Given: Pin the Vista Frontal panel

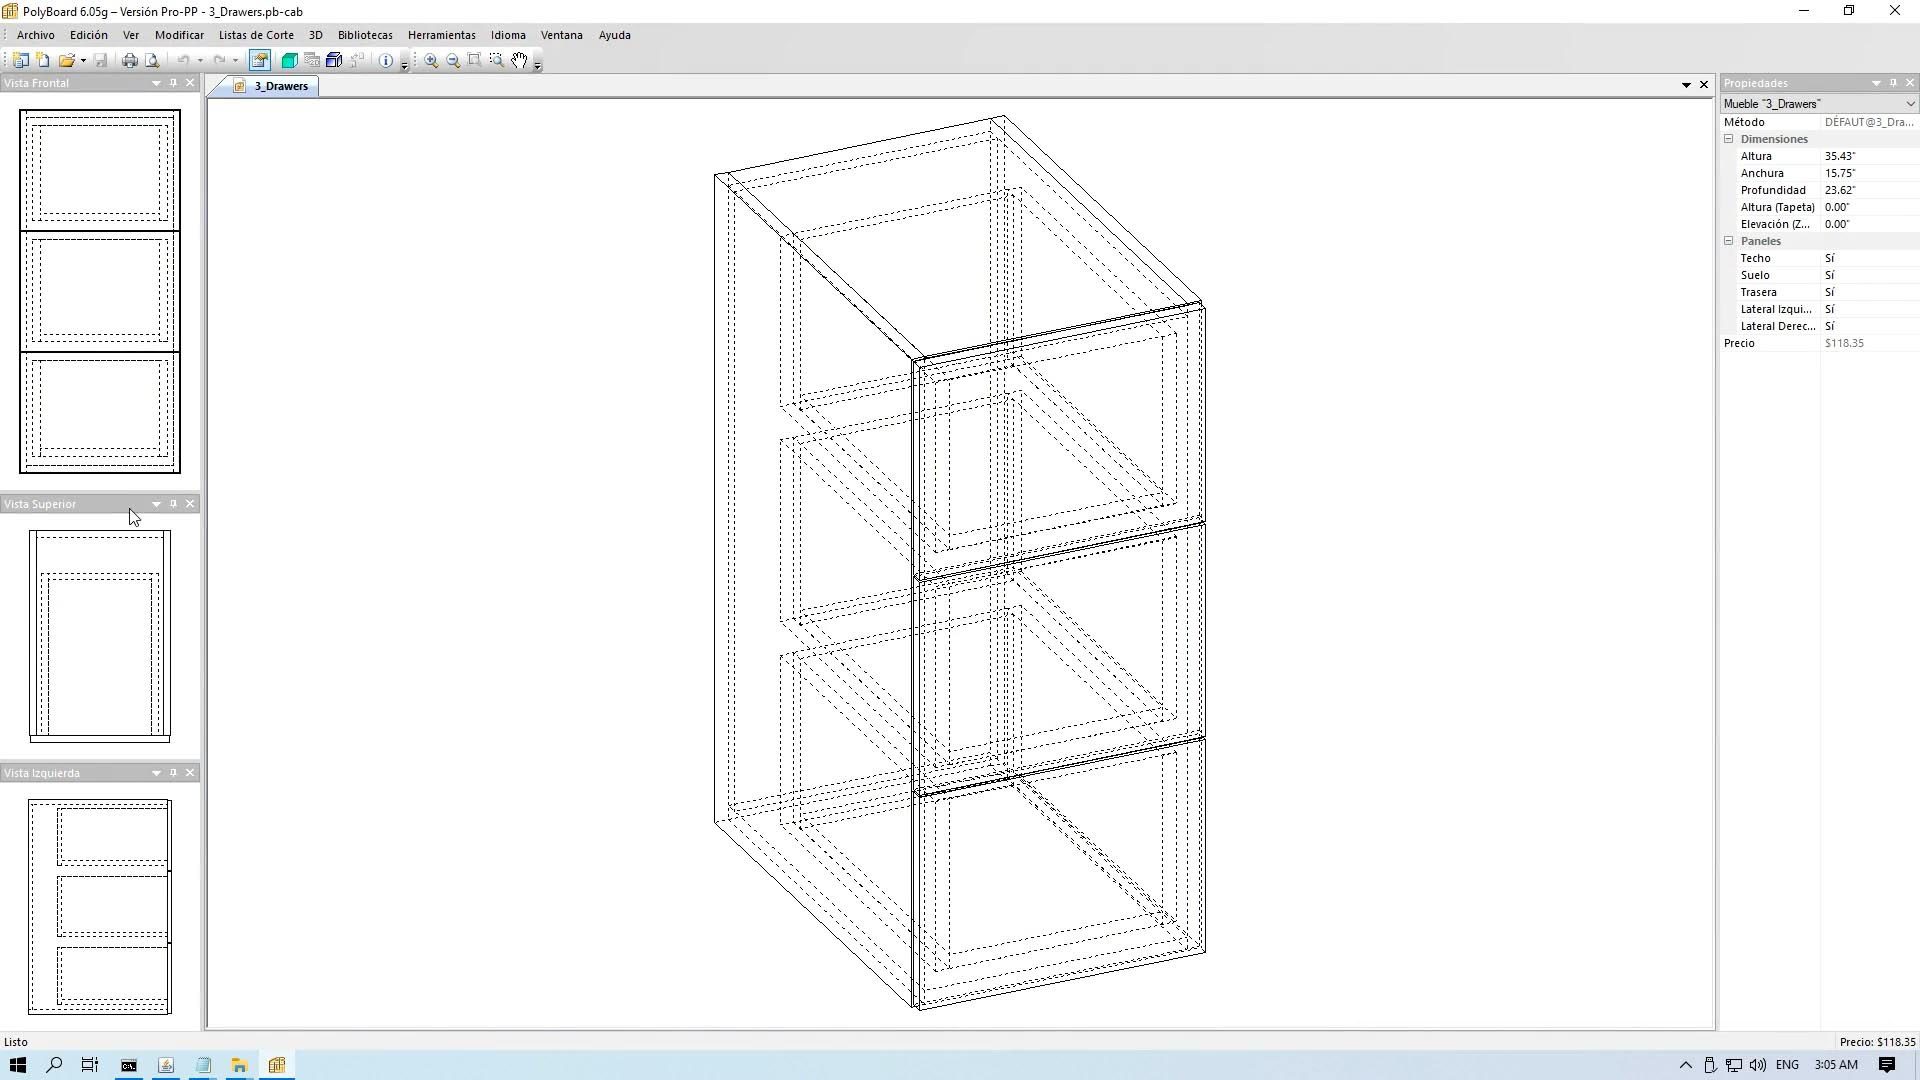Looking at the screenshot, I should coord(173,83).
